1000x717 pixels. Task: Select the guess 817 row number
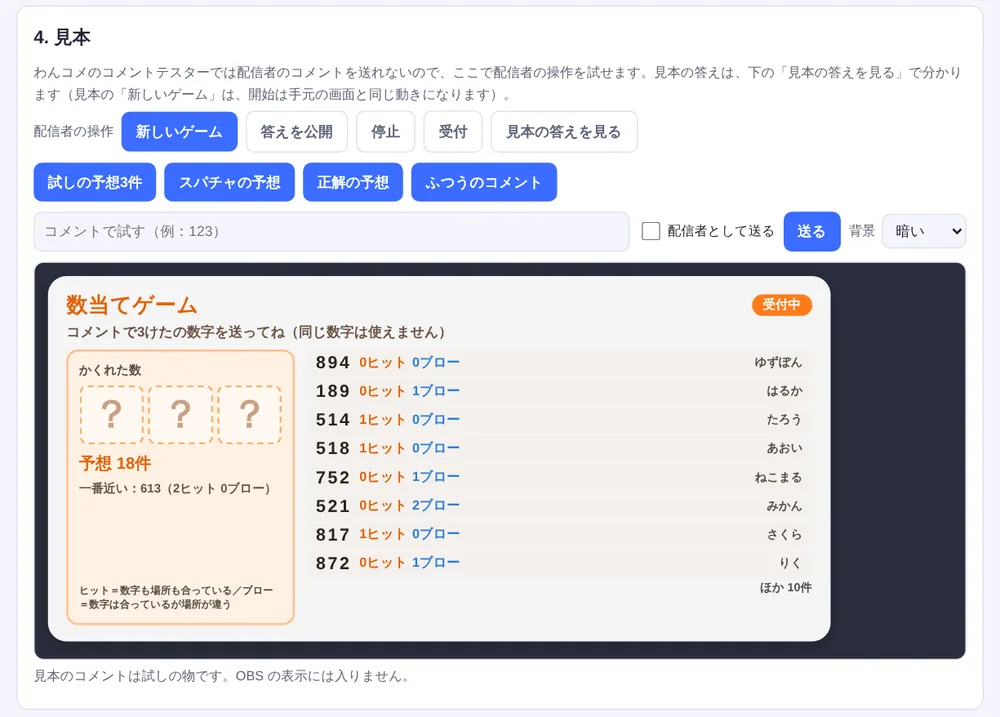332,535
